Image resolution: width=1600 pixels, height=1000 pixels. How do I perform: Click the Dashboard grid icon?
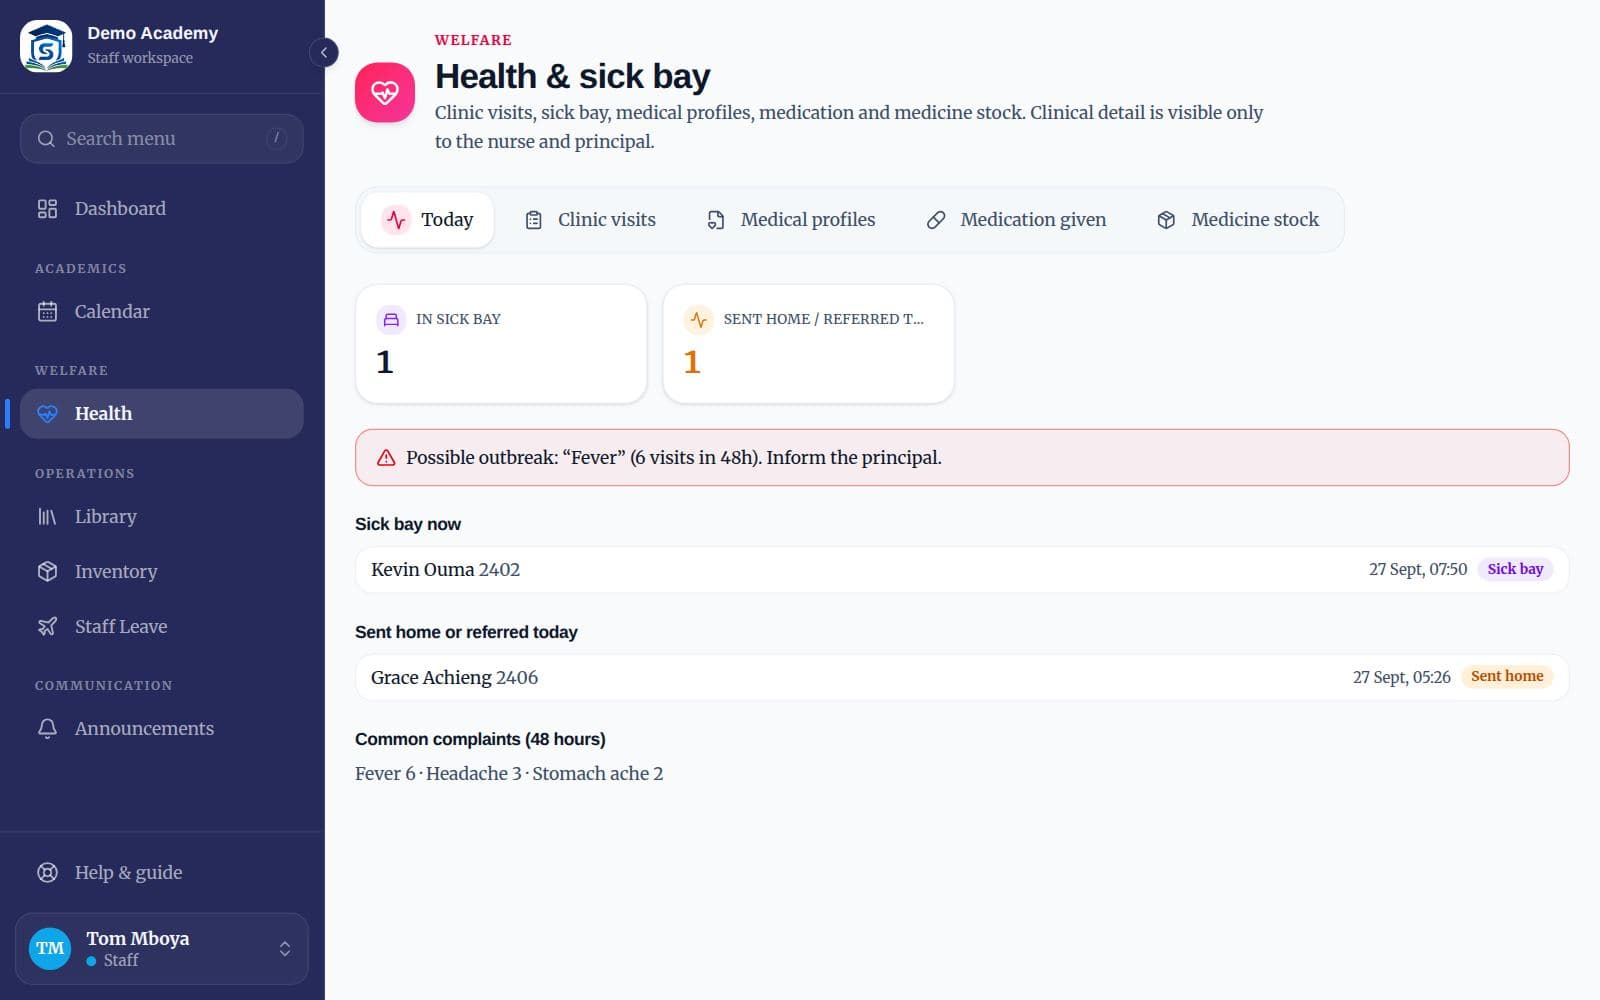(x=47, y=209)
